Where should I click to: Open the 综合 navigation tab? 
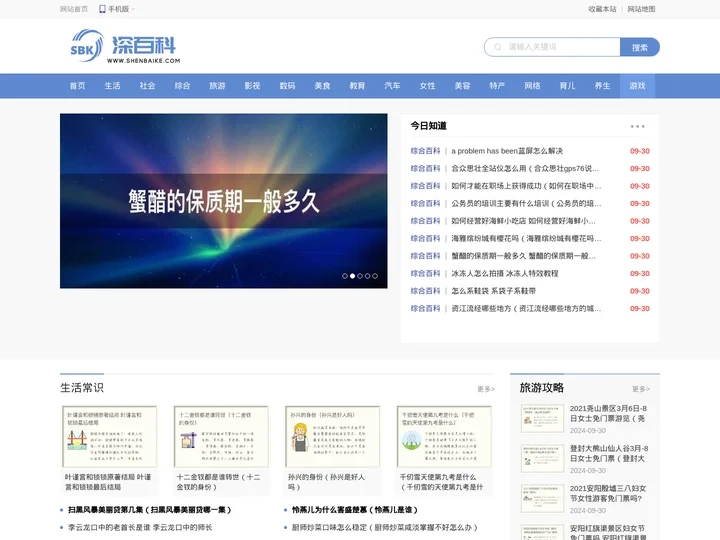[182, 86]
